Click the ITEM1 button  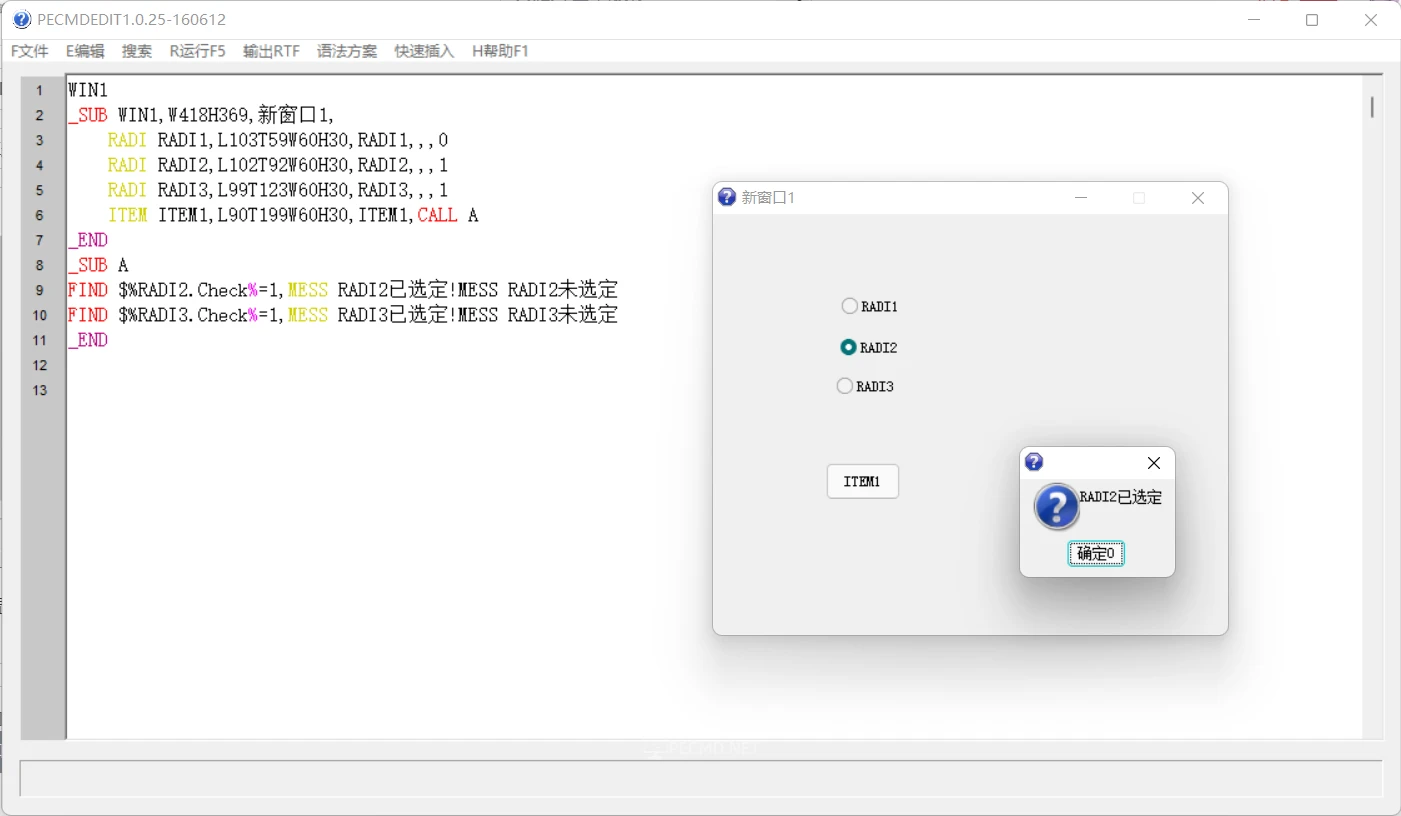coord(863,481)
